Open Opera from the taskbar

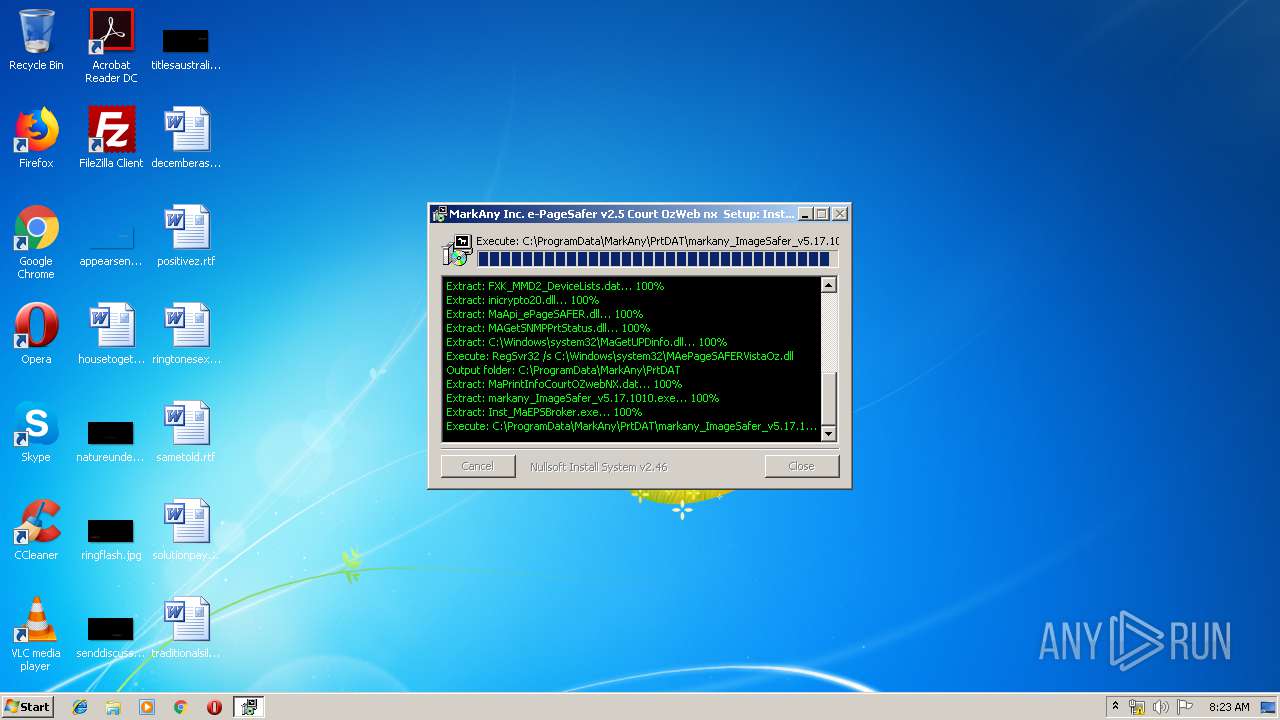[214, 707]
